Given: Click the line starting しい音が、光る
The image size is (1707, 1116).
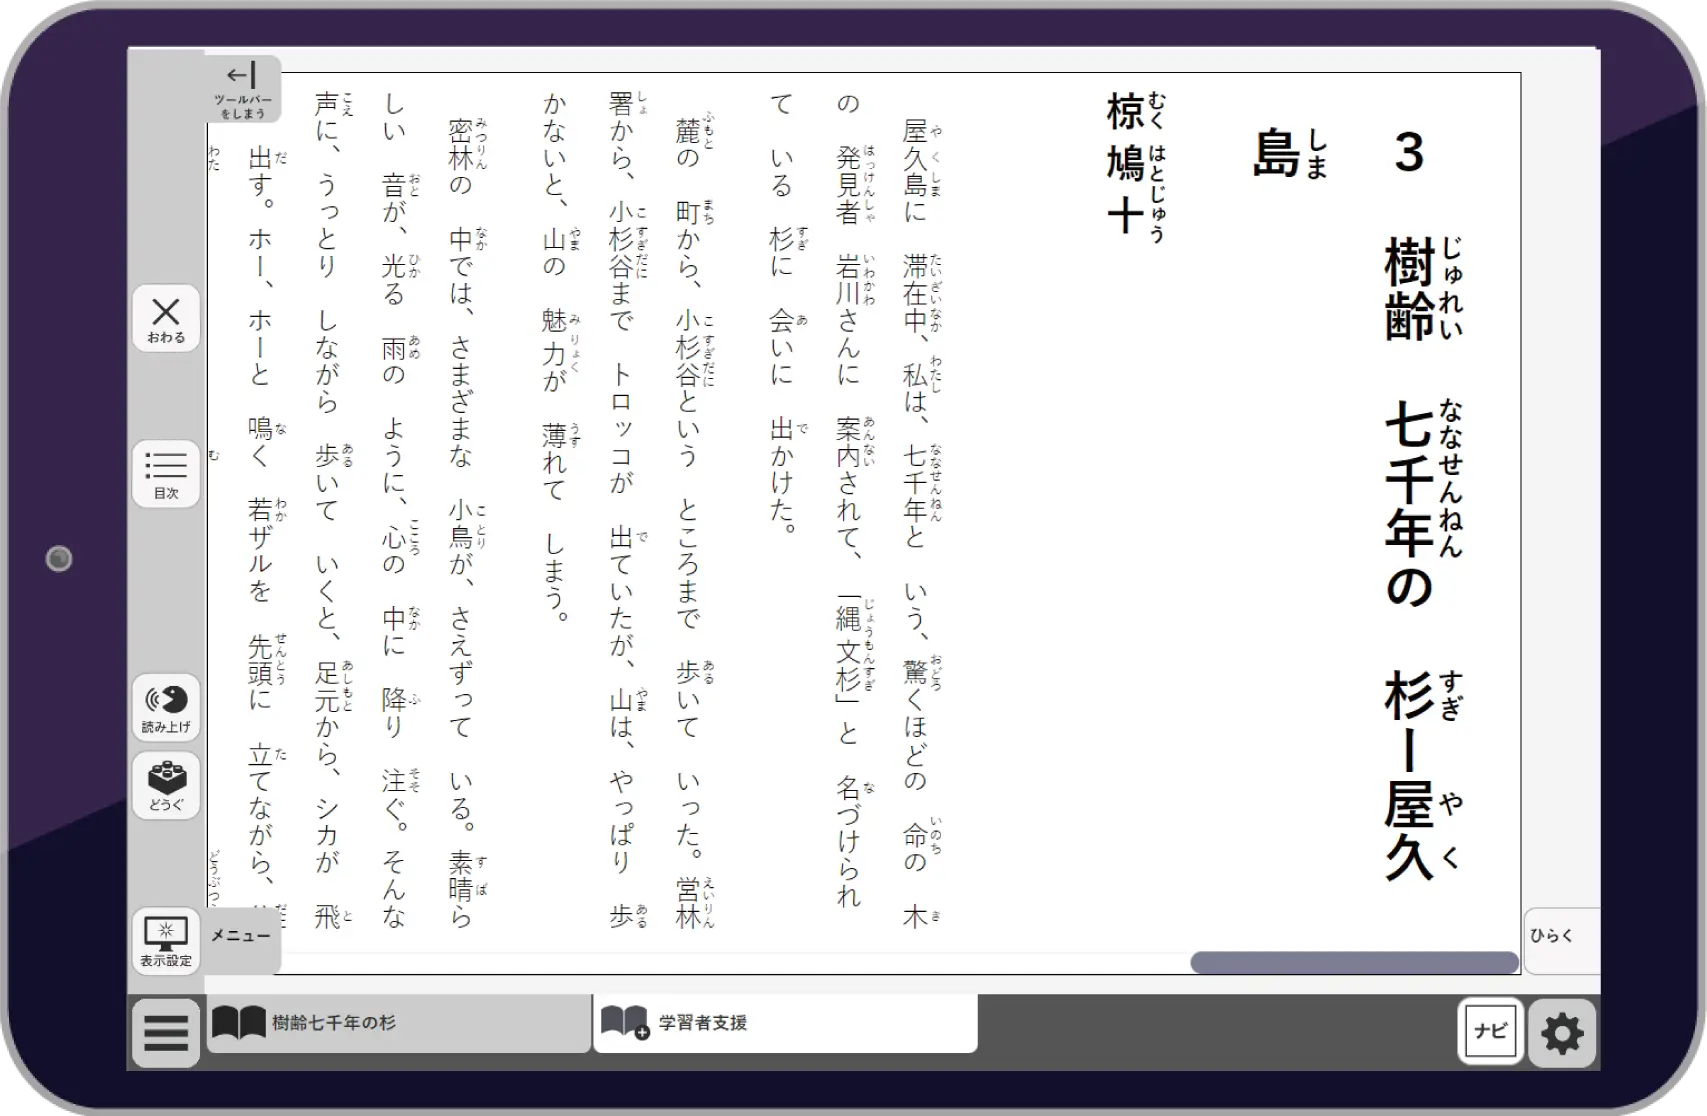Looking at the screenshot, I should pyautogui.click(x=399, y=510).
